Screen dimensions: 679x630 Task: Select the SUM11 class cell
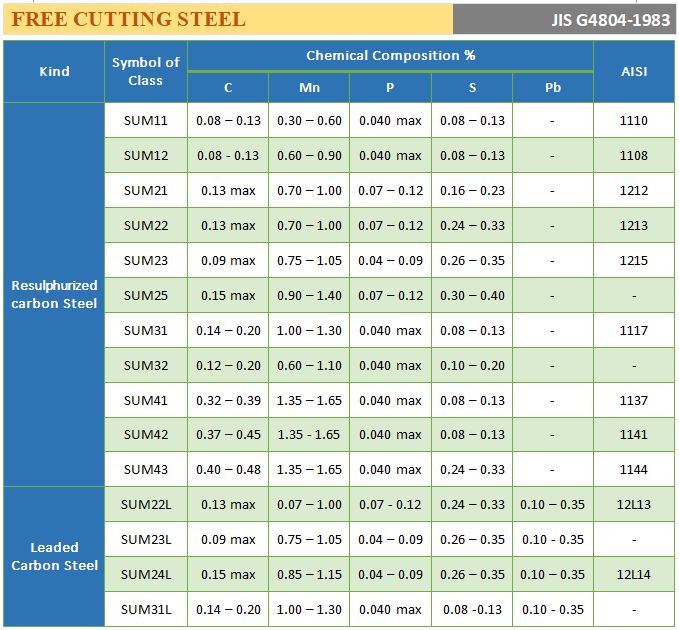point(146,120)
